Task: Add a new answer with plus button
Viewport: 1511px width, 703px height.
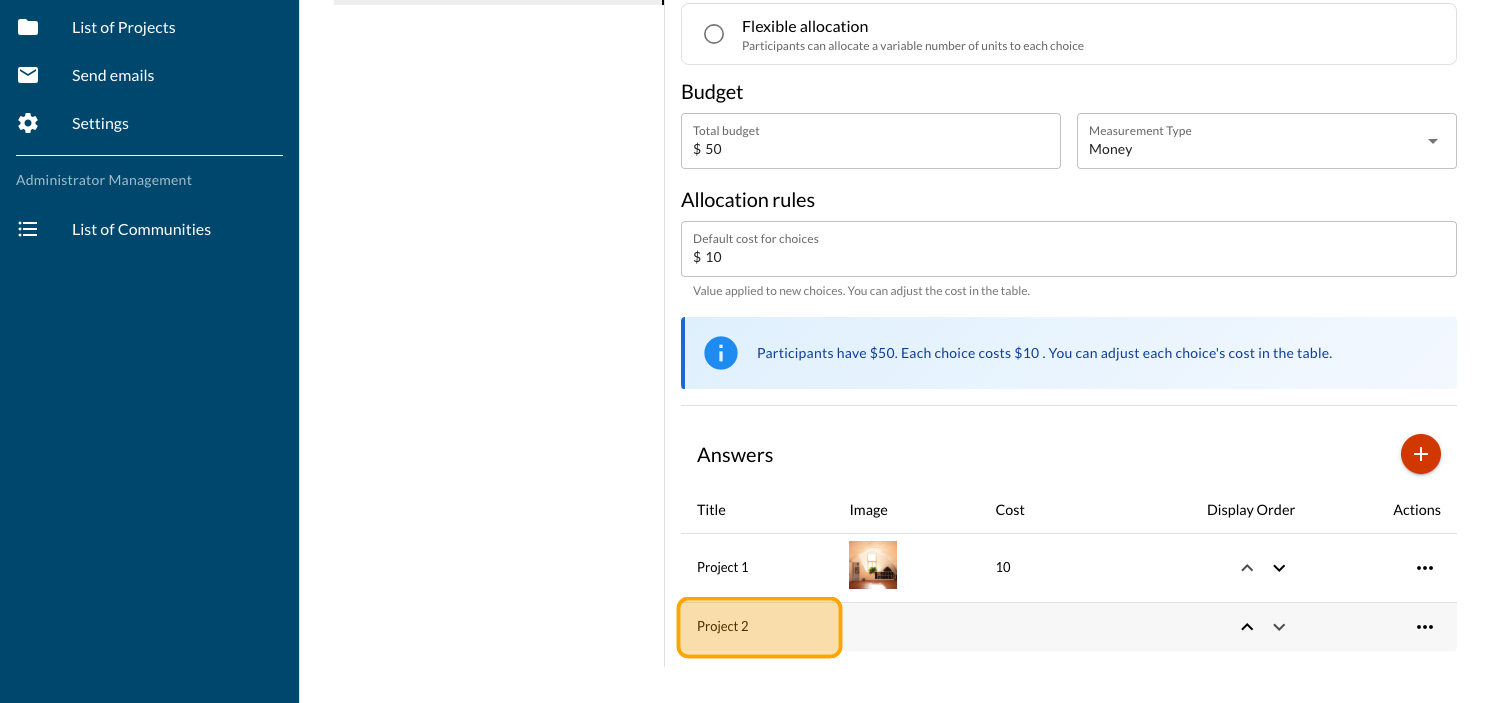Action: (x=1420, y=454)
